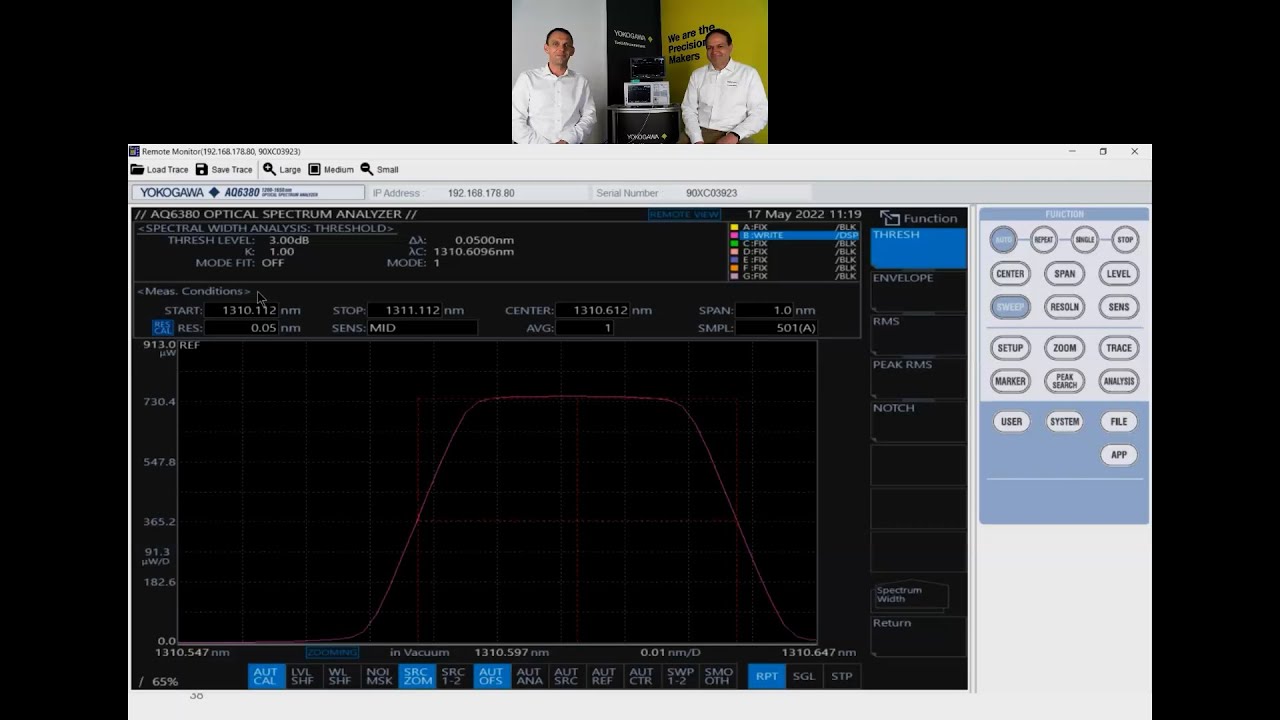Click the SENS MID field
This screenshot has height=720, width=1280.
click(x=422, y=328)
